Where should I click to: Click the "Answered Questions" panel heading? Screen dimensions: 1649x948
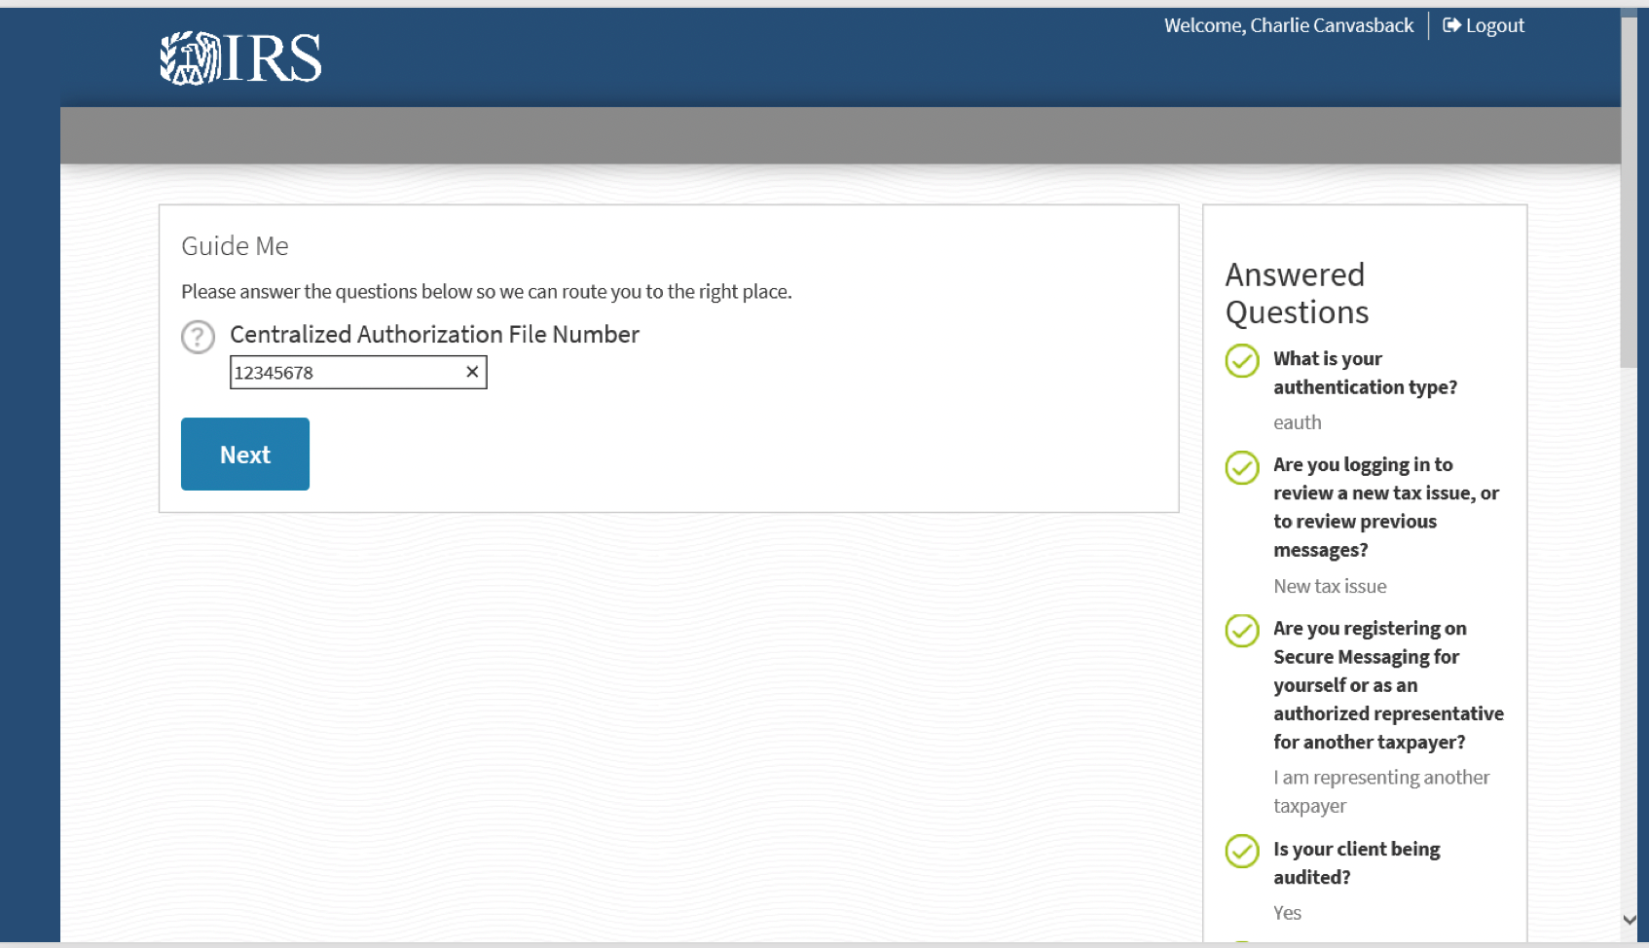coord(1296,293)
